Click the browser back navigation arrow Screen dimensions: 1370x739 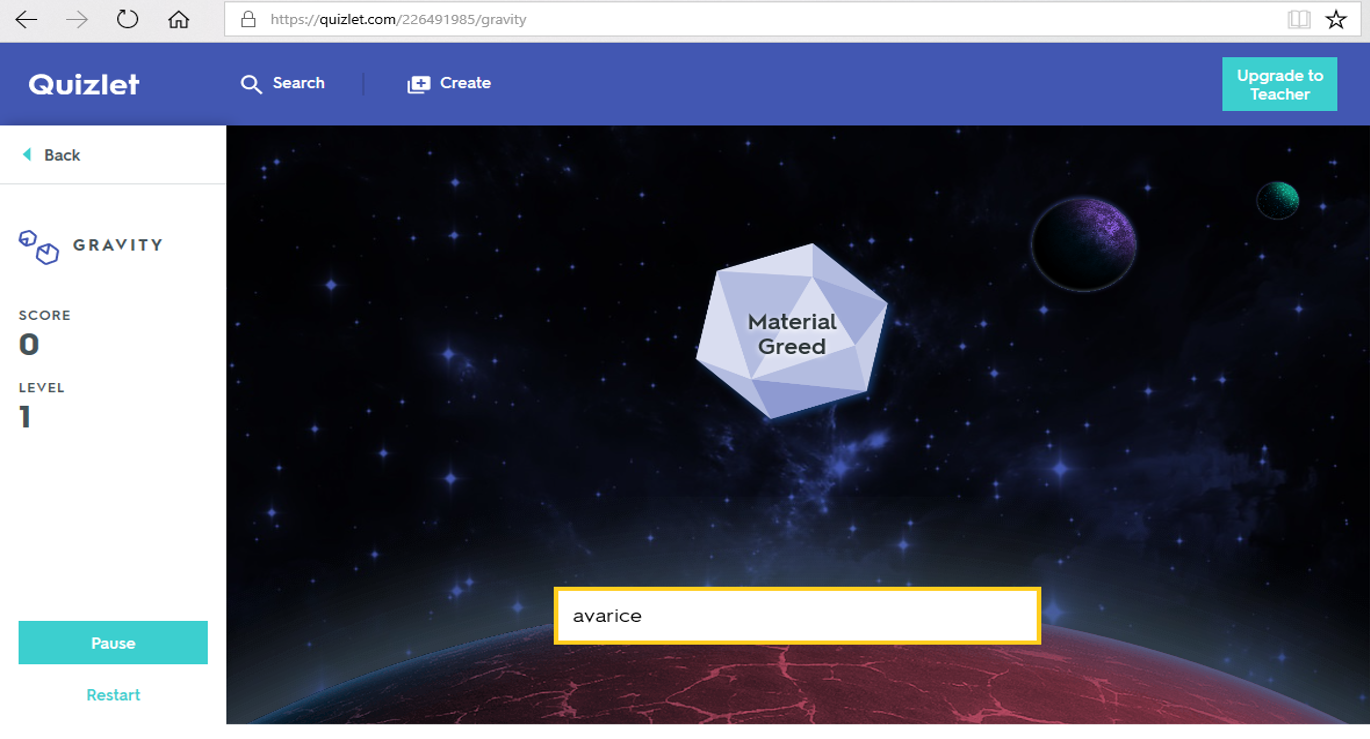click(x=27, y=18)
